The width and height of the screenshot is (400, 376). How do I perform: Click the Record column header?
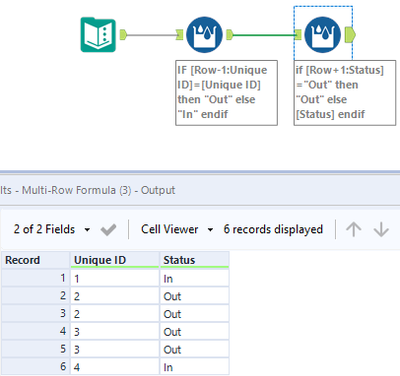tap(35, 260)
